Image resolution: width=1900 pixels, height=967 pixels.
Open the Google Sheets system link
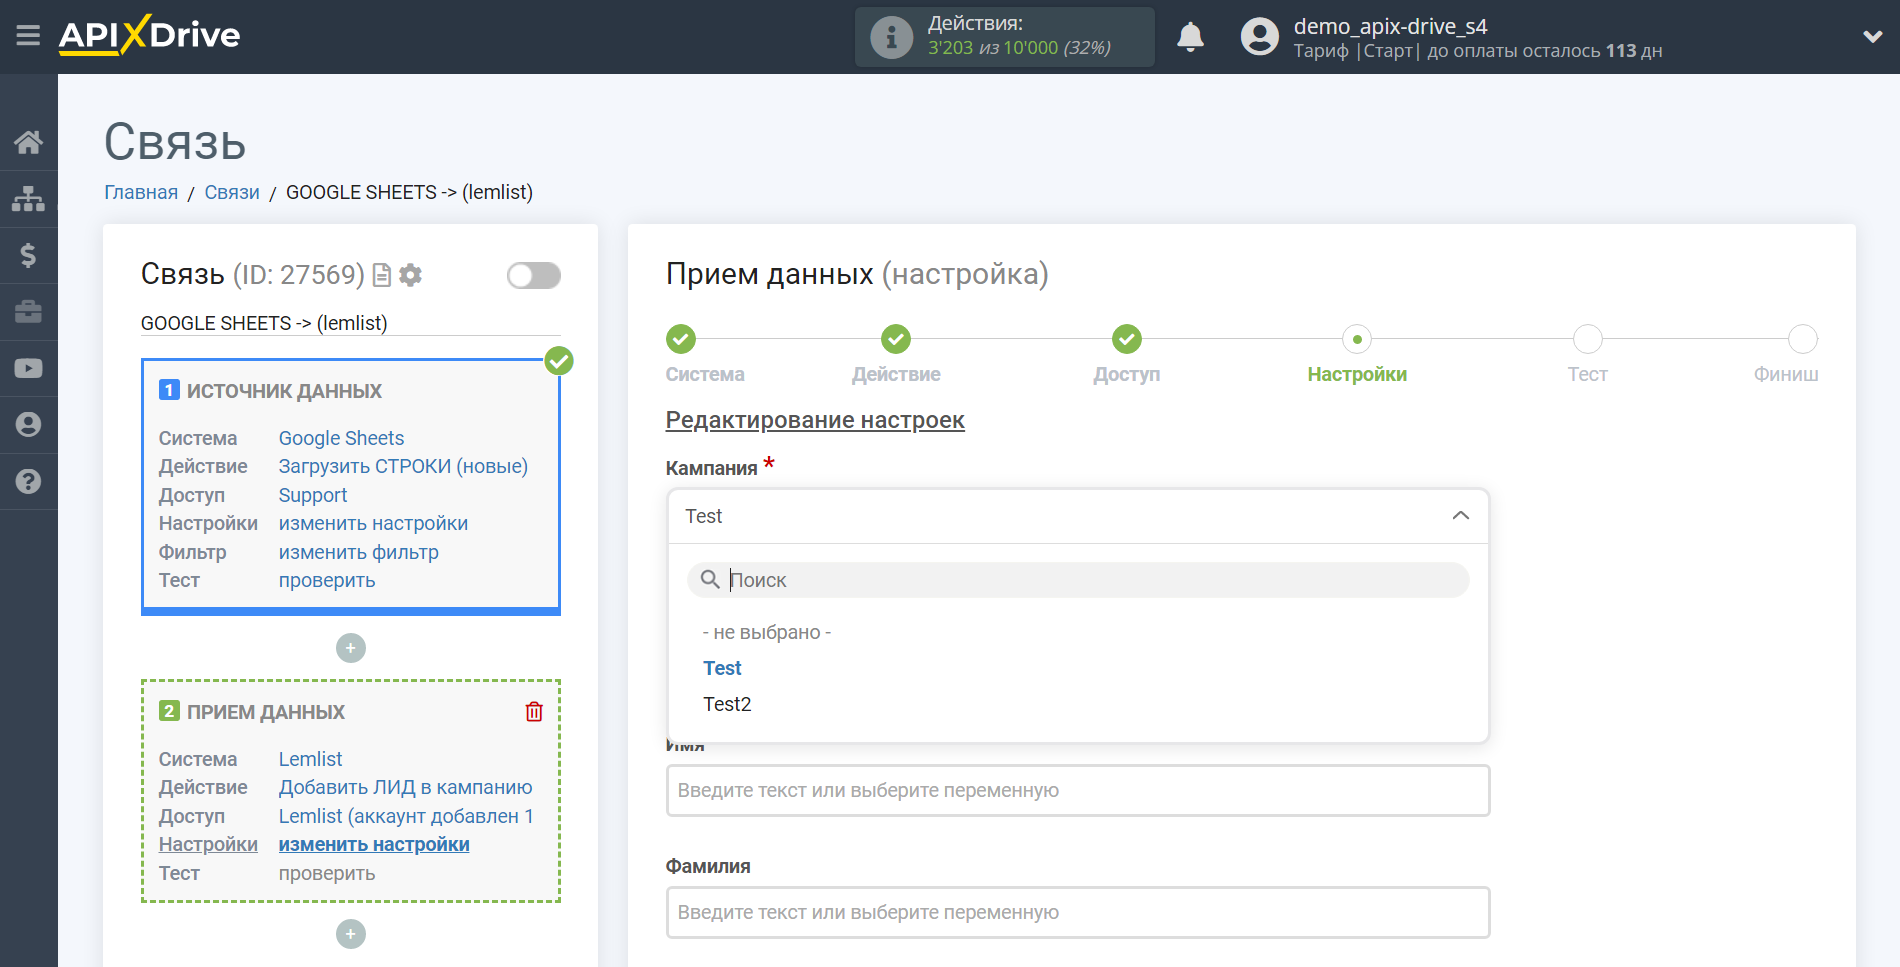(341, 438)
